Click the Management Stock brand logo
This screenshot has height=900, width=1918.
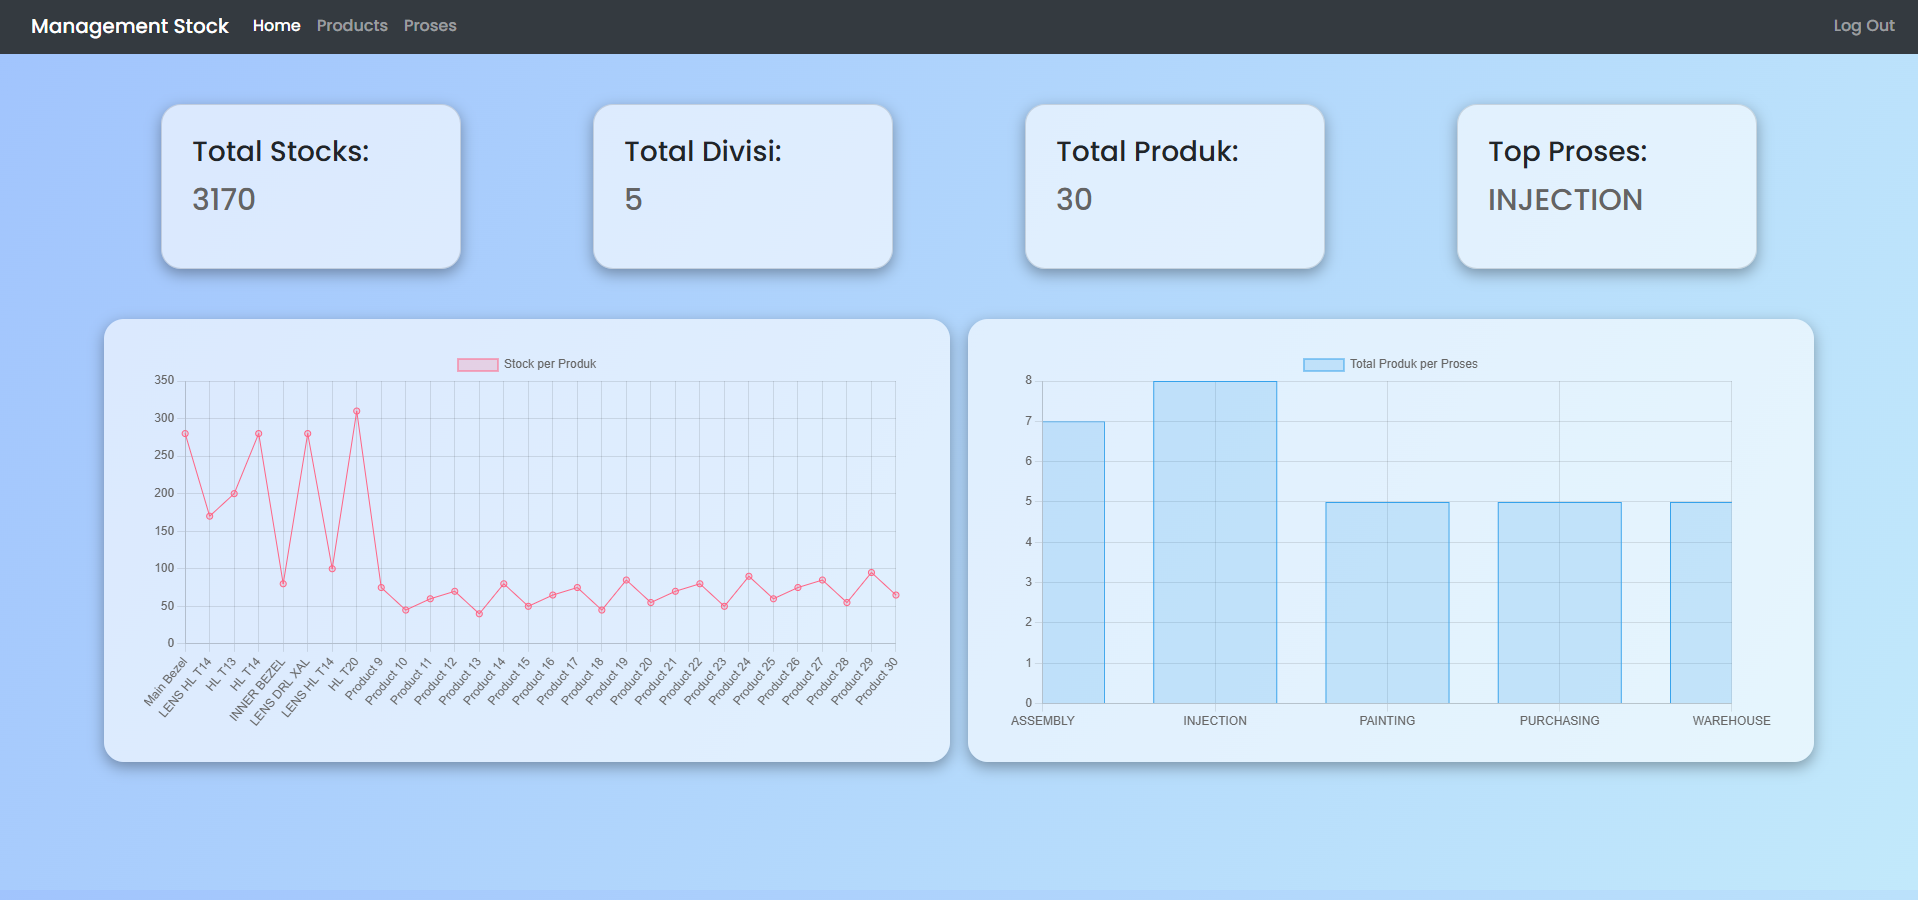pyautogui.click(x=130, y=26)
